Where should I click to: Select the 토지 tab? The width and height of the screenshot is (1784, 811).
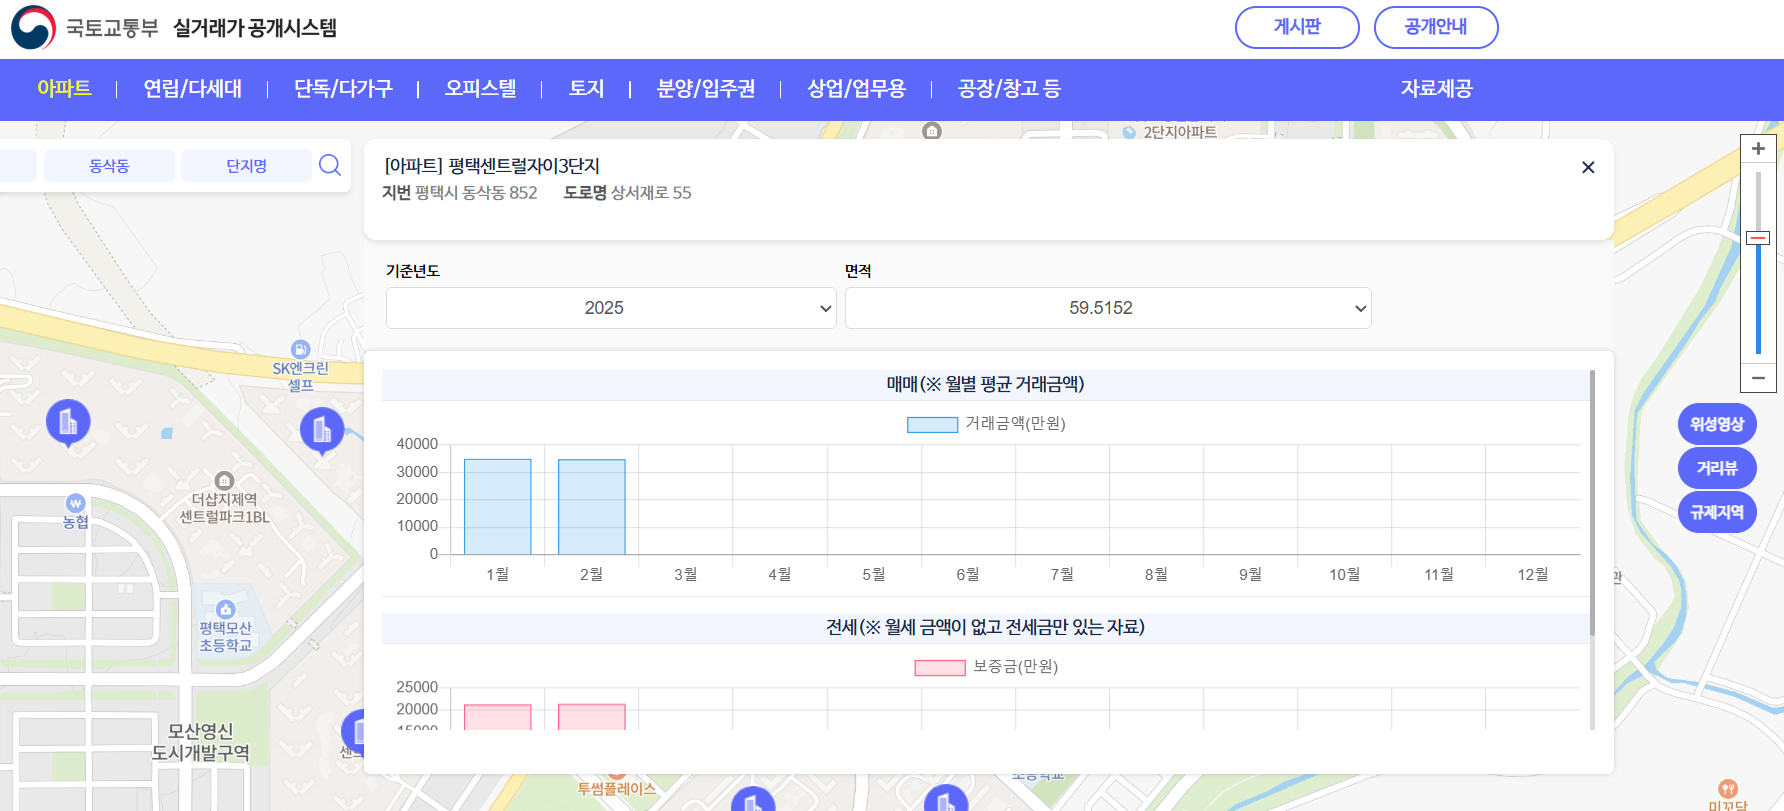tap(587, 88)
